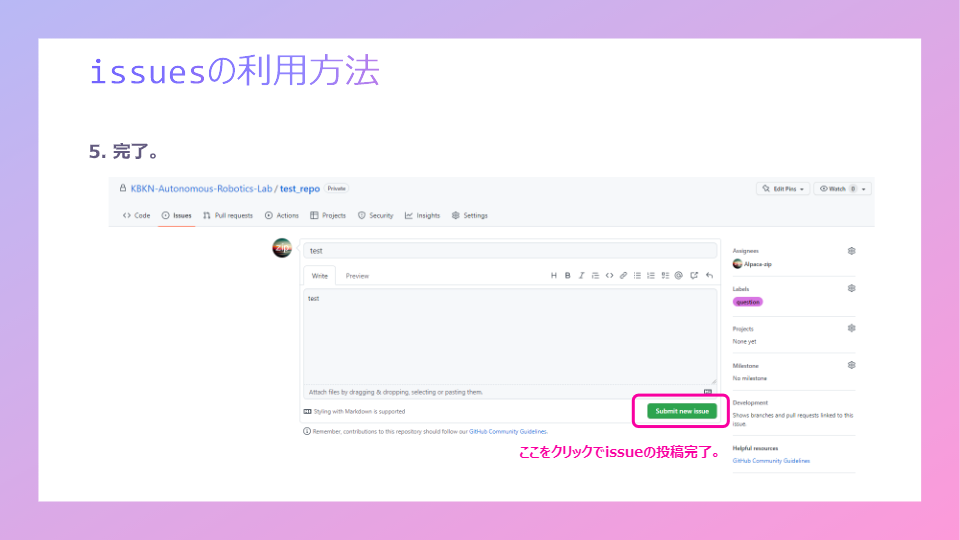Viewport: 960px width, 540px height.
Task: Open the Projects gear settings
Action: pyautogui.click(x=851, y=328)
